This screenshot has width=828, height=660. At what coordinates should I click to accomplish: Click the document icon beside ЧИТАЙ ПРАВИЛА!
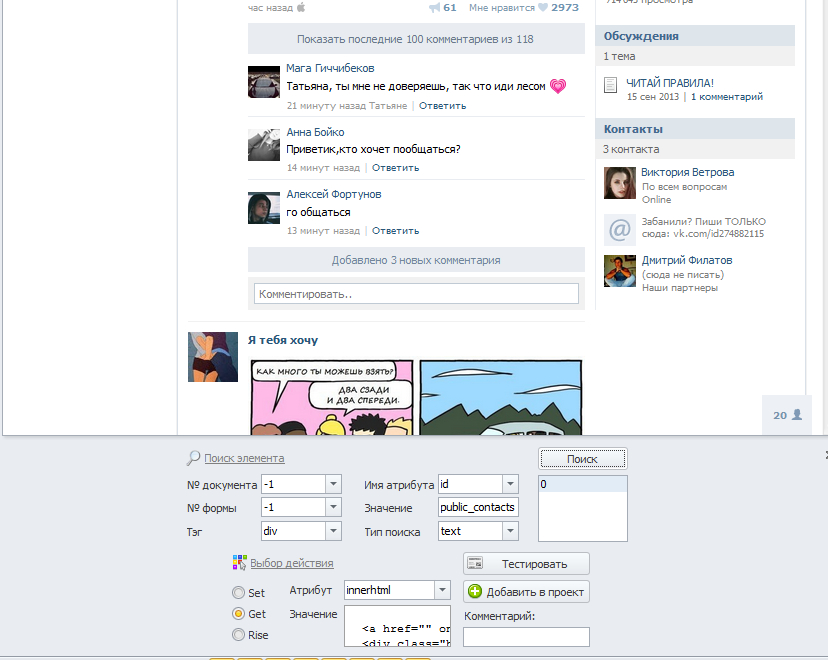tap(610, 84)
